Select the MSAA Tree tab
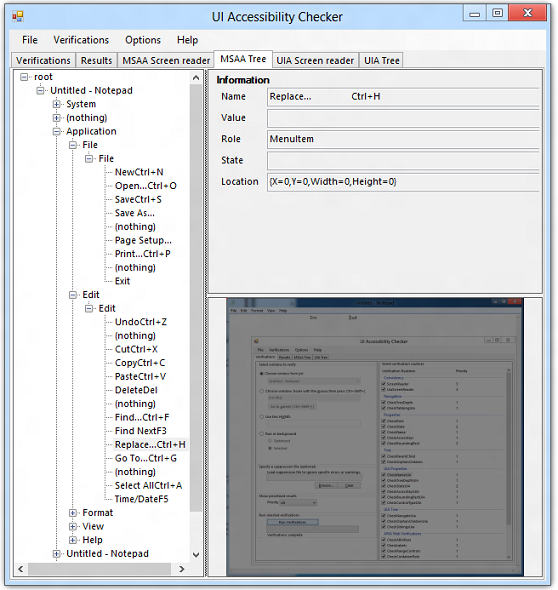 click(243, 59)
